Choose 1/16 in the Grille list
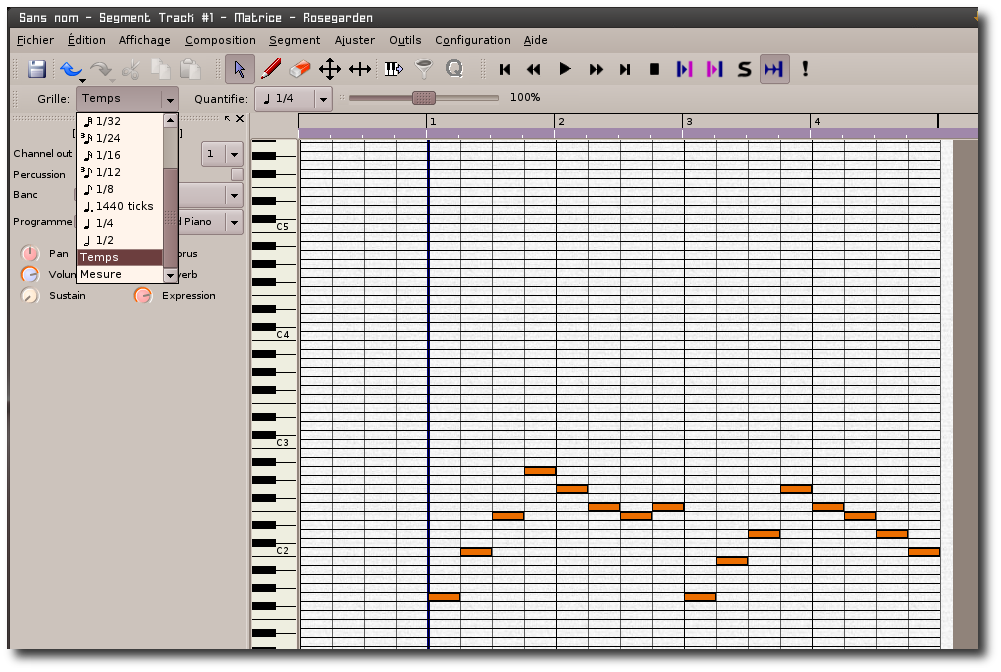Viewport: 1001px width, 672px height. click(x=108, y=155)
